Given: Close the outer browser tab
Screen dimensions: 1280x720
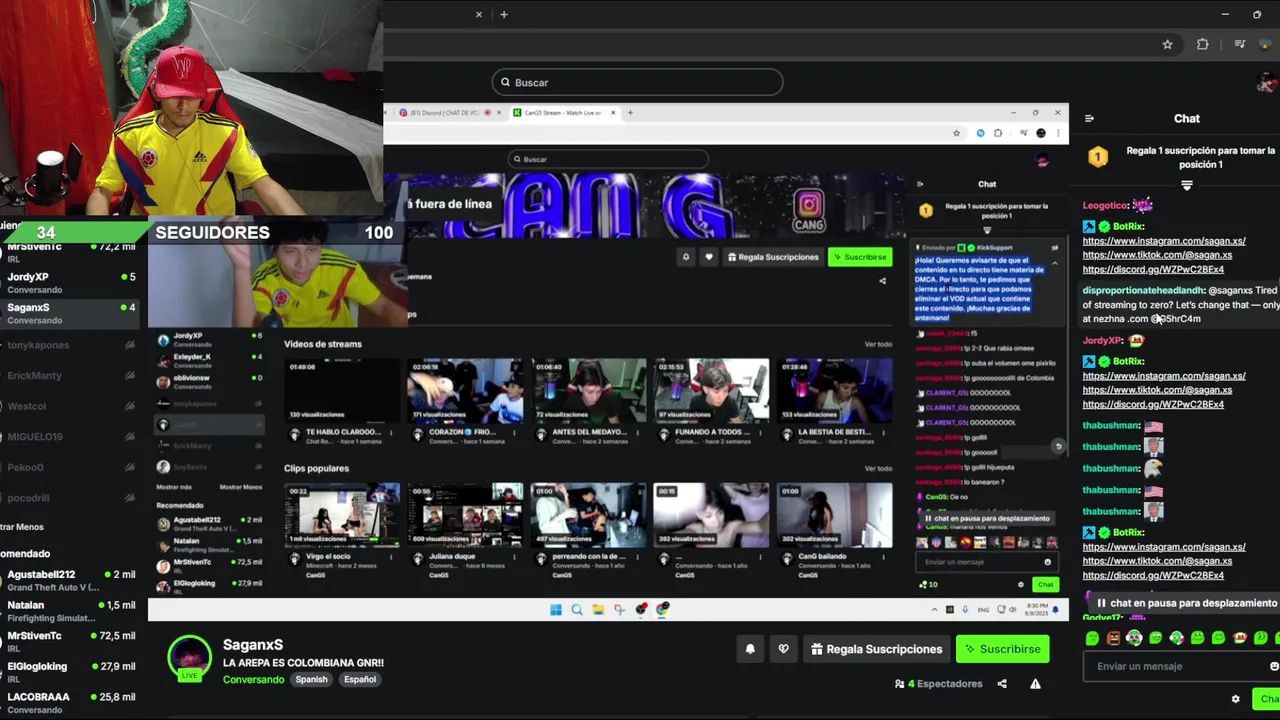Looking at the screenshot, I should (479, 14).
